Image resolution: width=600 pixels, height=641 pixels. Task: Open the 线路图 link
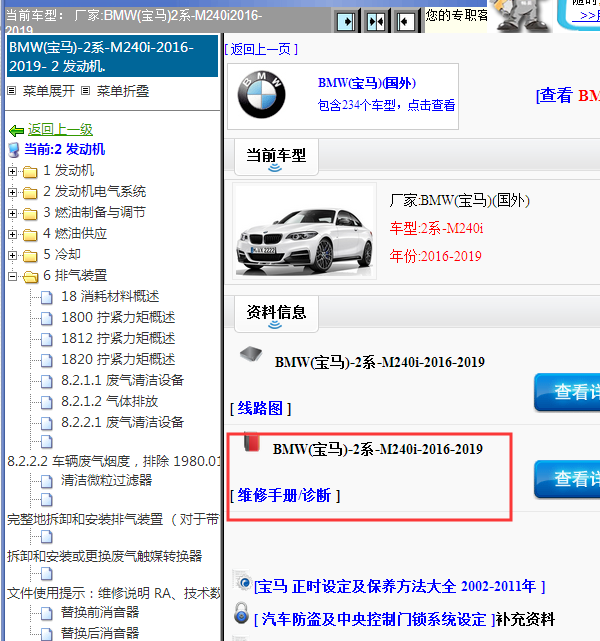click(x=260, y=408)
